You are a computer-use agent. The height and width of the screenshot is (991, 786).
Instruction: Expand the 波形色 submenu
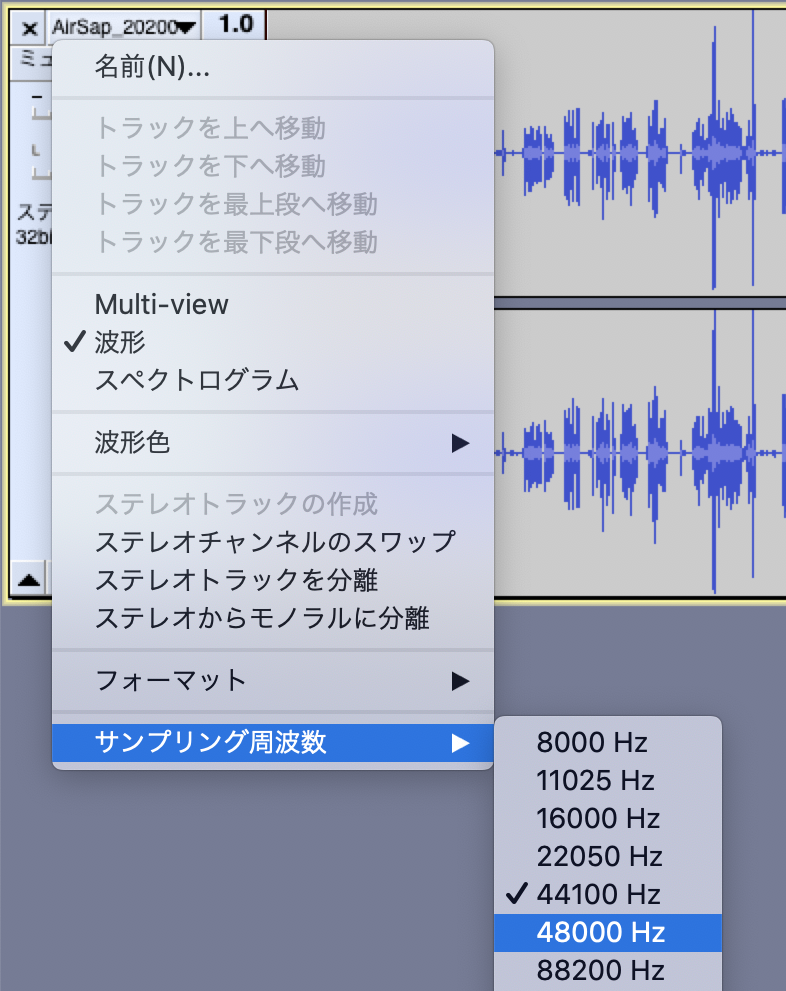tap(272, 442)
